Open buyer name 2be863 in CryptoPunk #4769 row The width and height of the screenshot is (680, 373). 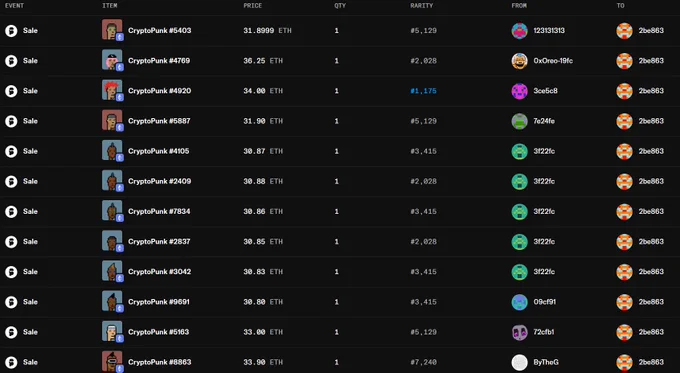(x=651, y=60)
